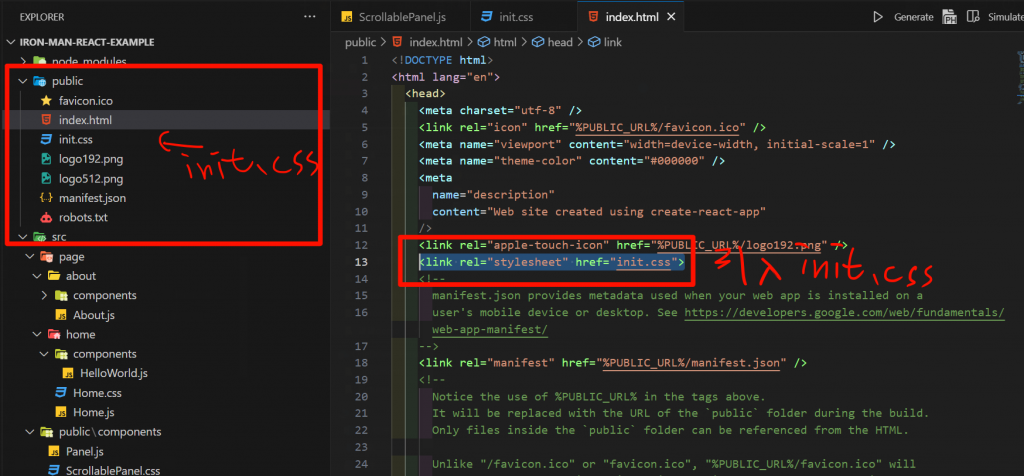Expand the components folder under about
The height and width of the screenshot is (476, 1024).
point(44,295)
